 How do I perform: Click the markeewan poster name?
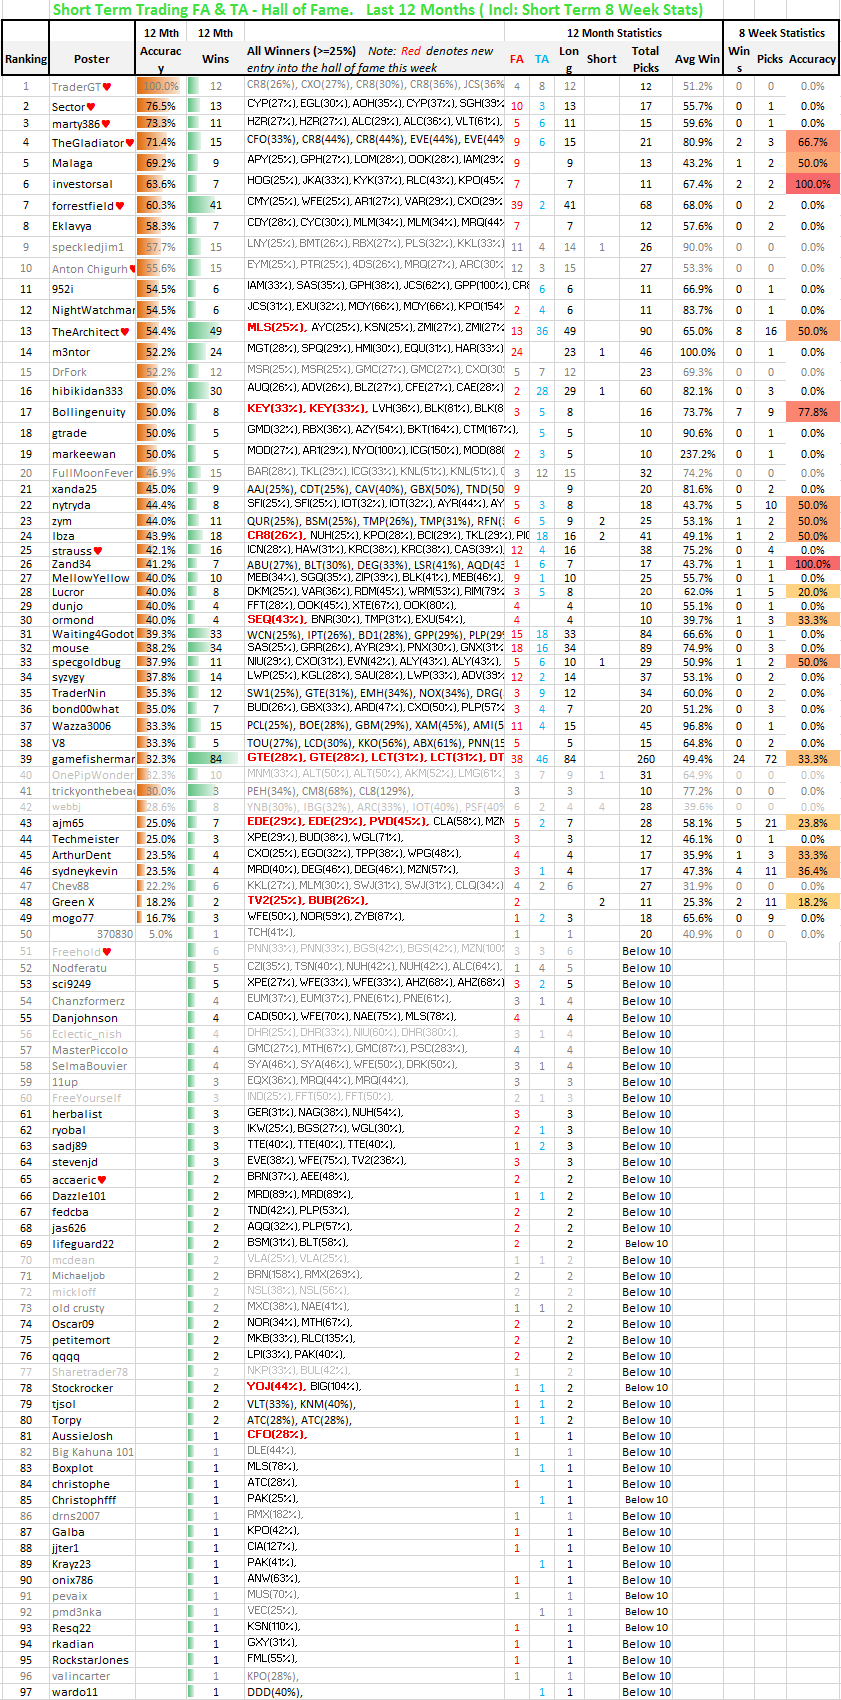click(84, 454)
